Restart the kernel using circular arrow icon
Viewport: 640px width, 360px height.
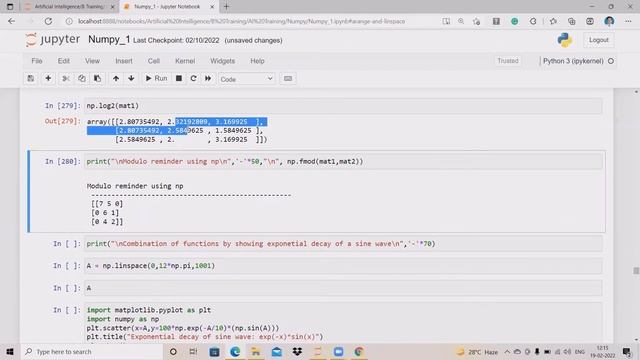193,78
